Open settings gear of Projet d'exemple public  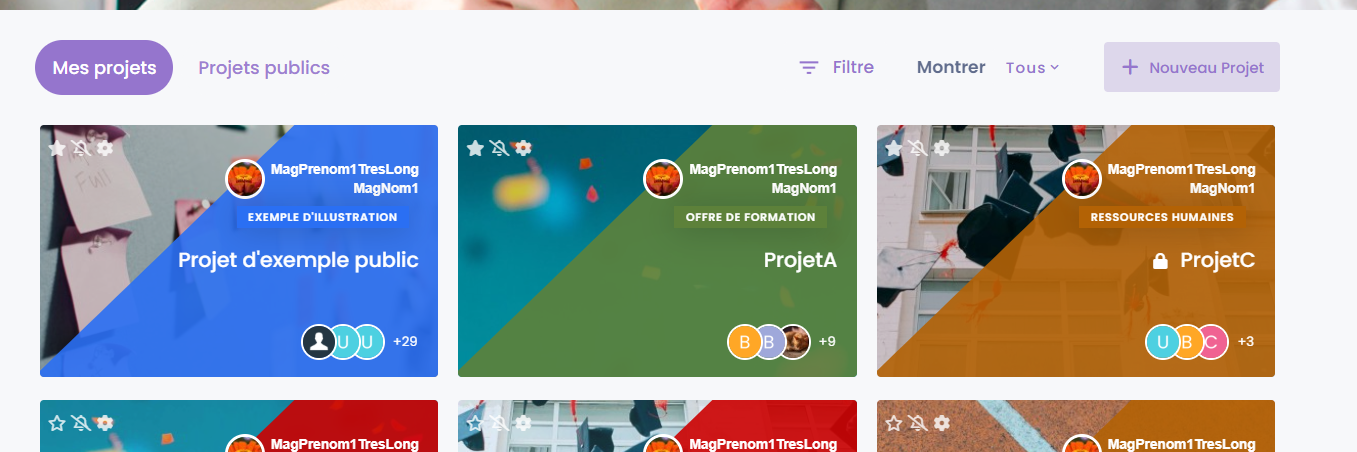[105, 148]
